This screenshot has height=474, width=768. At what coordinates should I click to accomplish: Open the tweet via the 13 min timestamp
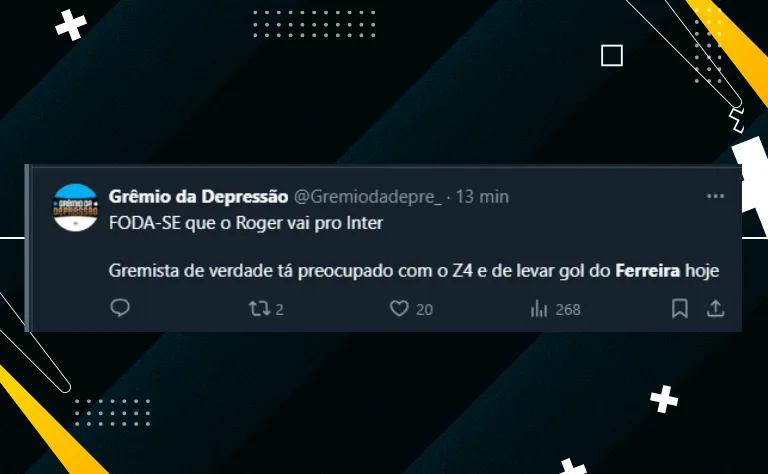(x=482, y=196)
